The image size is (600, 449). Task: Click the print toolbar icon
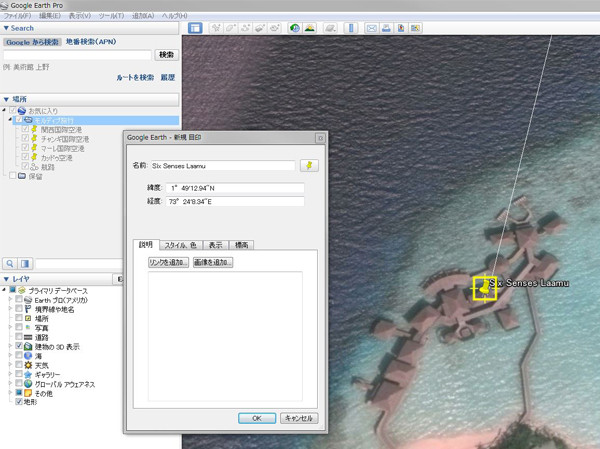point(386,28)
